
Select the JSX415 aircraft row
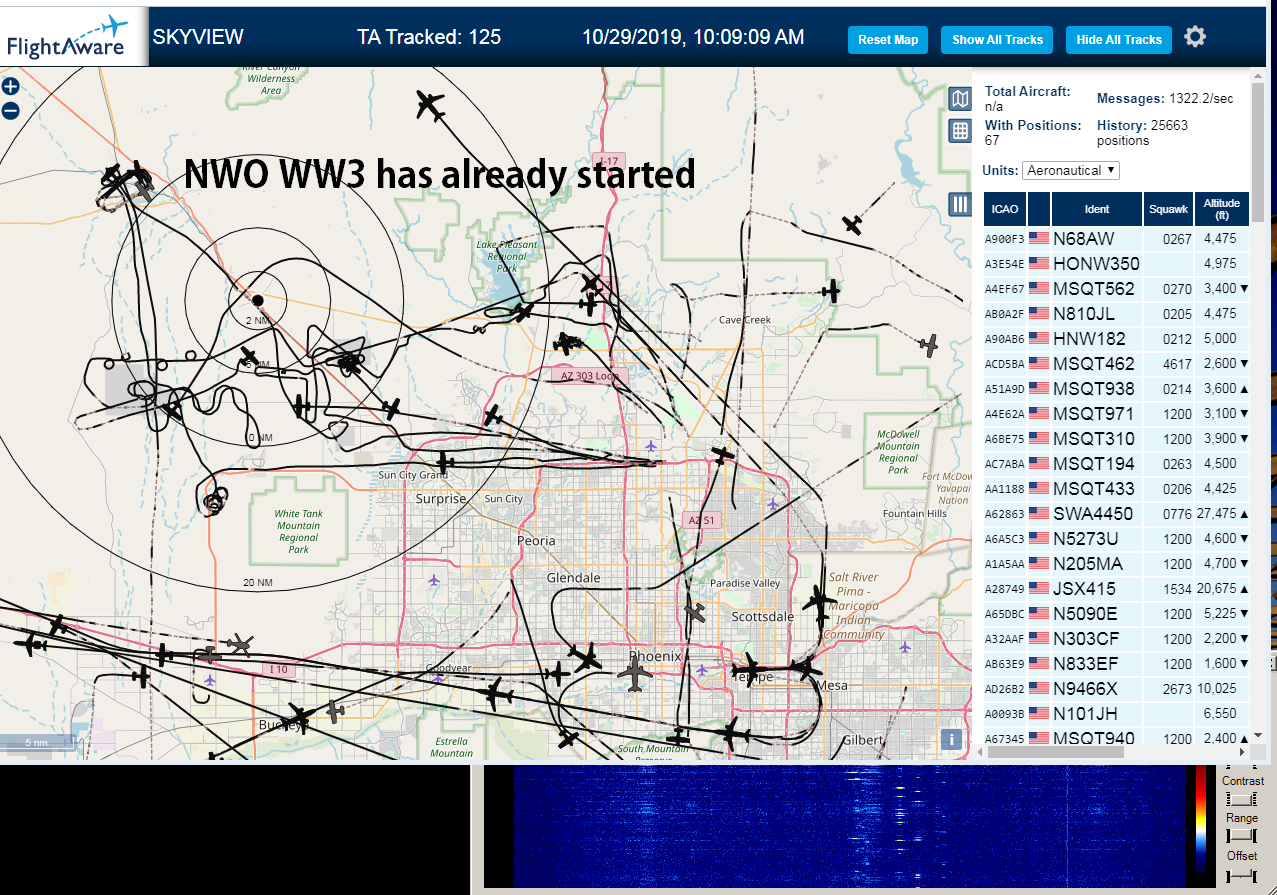point(1117,589)
